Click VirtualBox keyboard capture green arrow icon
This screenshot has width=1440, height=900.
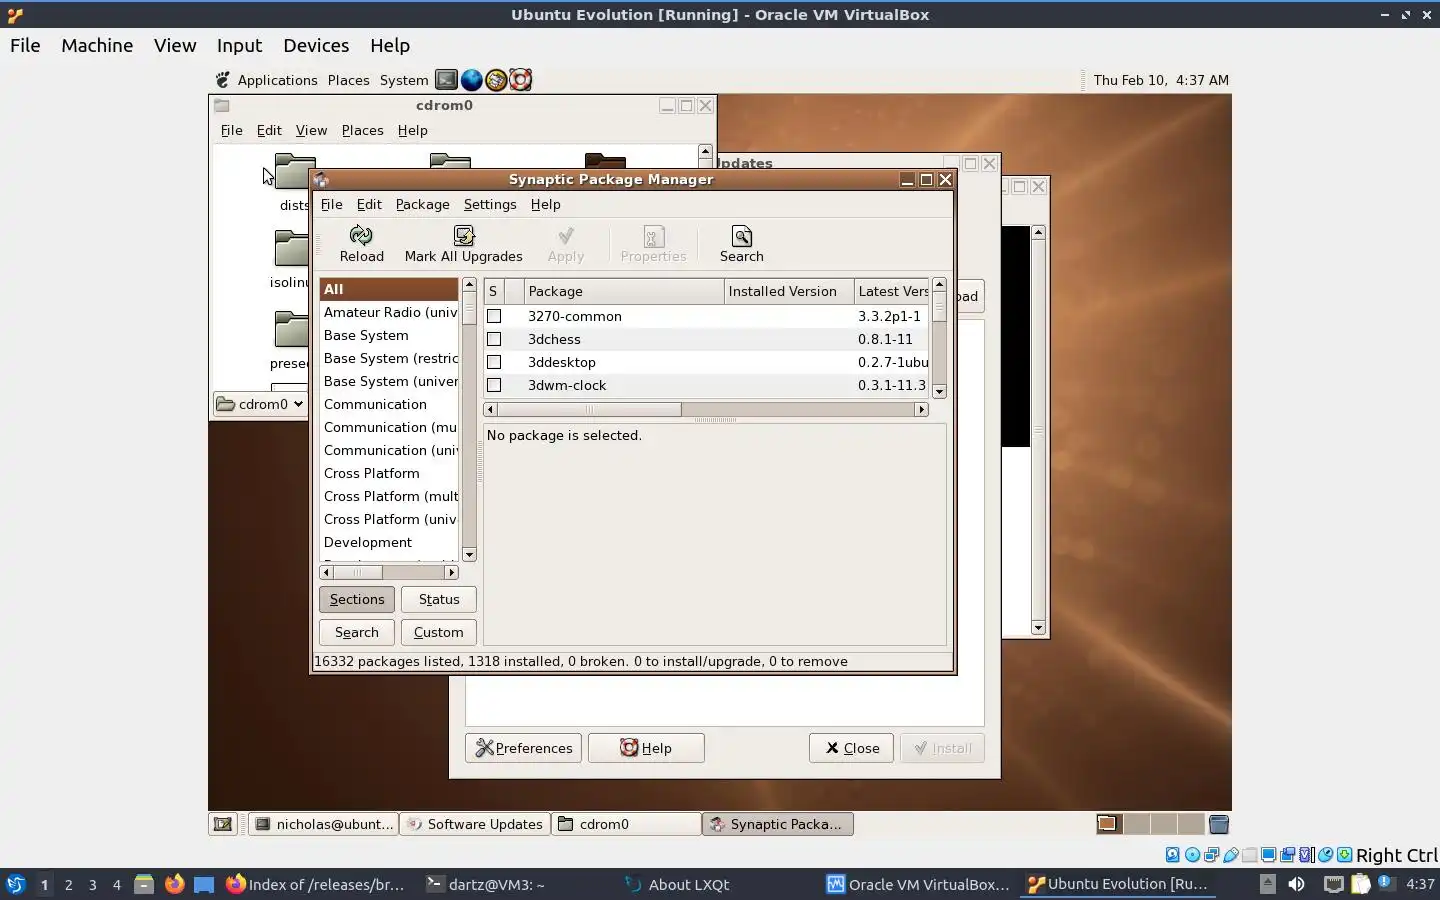tap(1345, 855)
